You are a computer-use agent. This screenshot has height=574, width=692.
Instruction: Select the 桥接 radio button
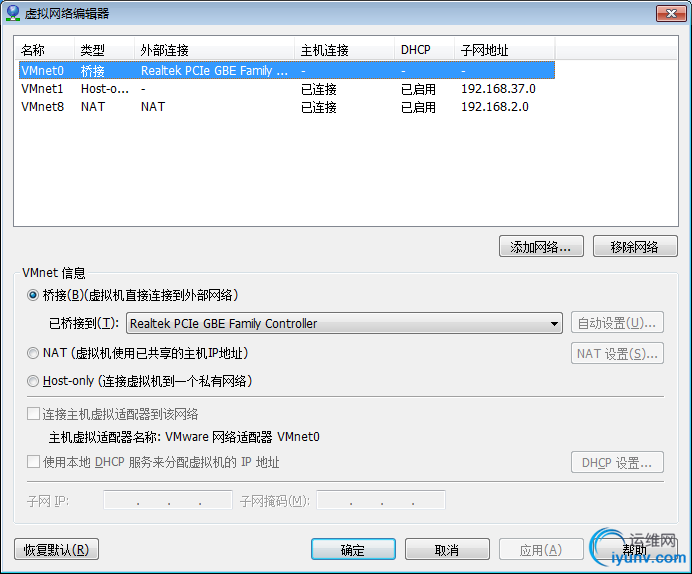[33, 295]
